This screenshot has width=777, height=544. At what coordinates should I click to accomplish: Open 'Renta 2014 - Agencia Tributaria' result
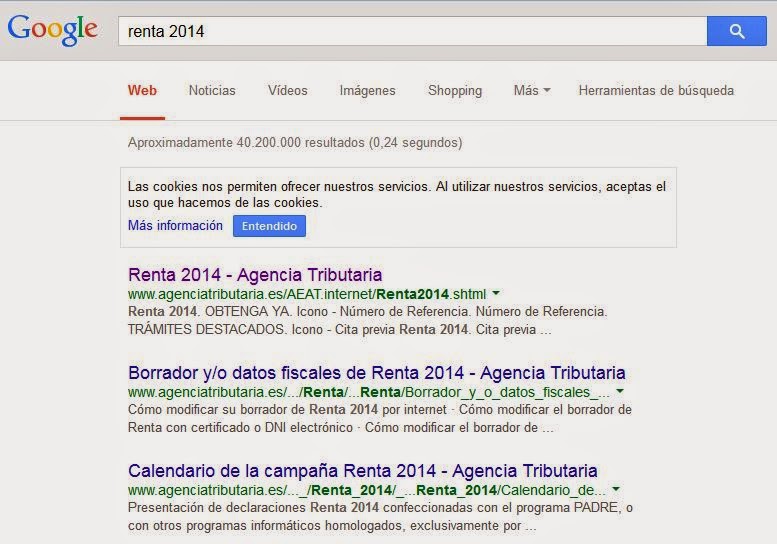point(255,274)
